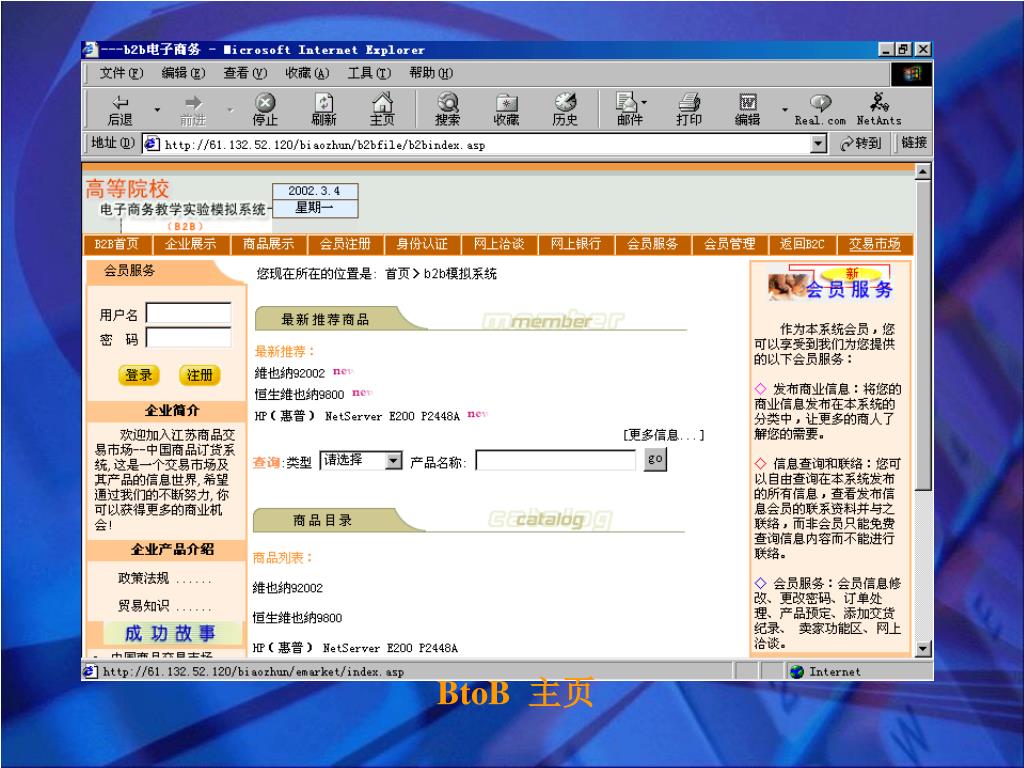Click the 用户名 username input field

click(x=189, y=313)
